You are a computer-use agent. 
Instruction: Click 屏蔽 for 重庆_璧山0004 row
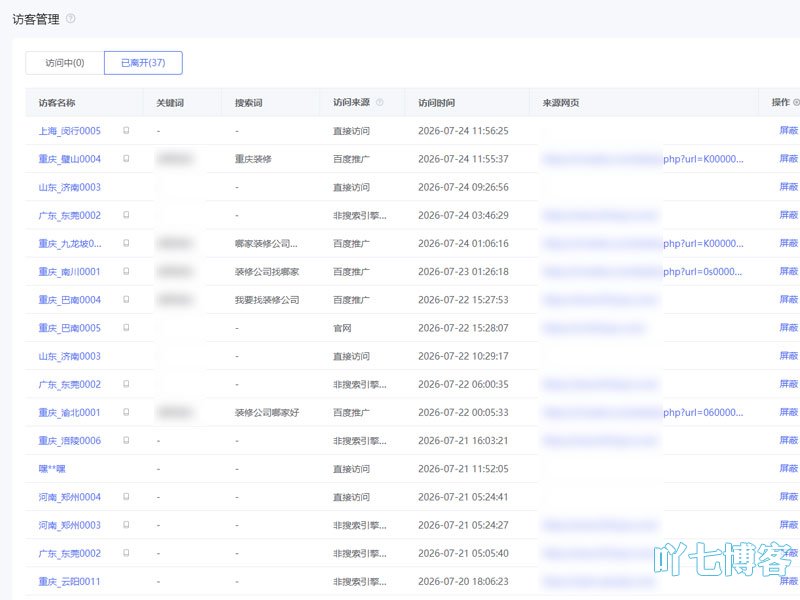coord(789,159)
